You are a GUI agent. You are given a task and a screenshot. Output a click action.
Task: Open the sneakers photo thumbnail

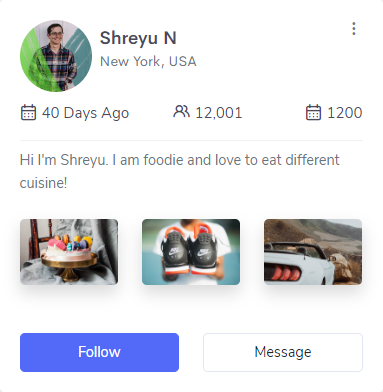[x=191, y=252]
